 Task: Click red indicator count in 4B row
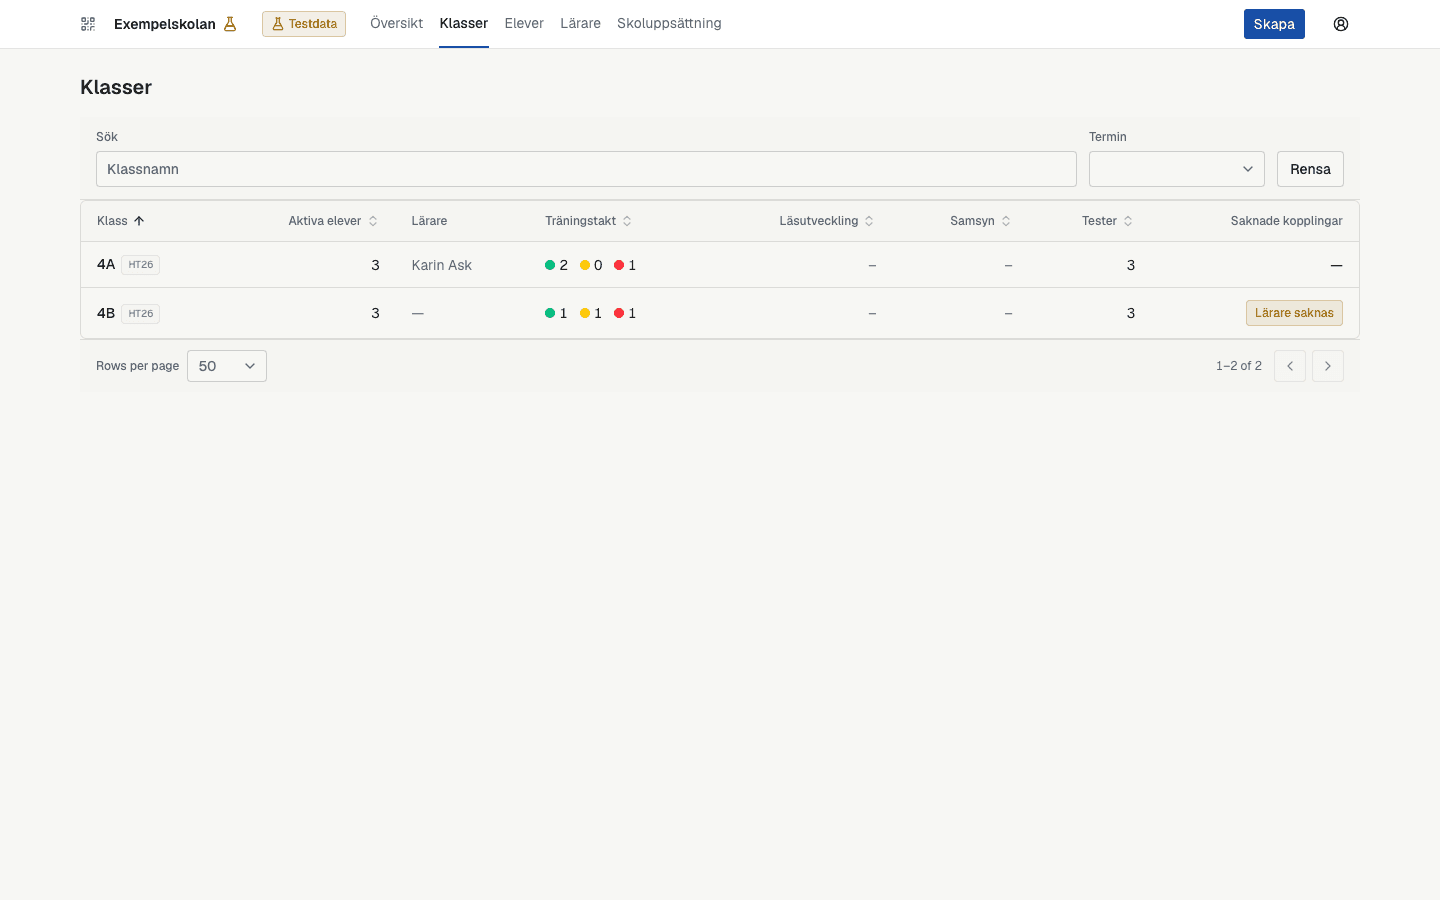pos(625,313)
